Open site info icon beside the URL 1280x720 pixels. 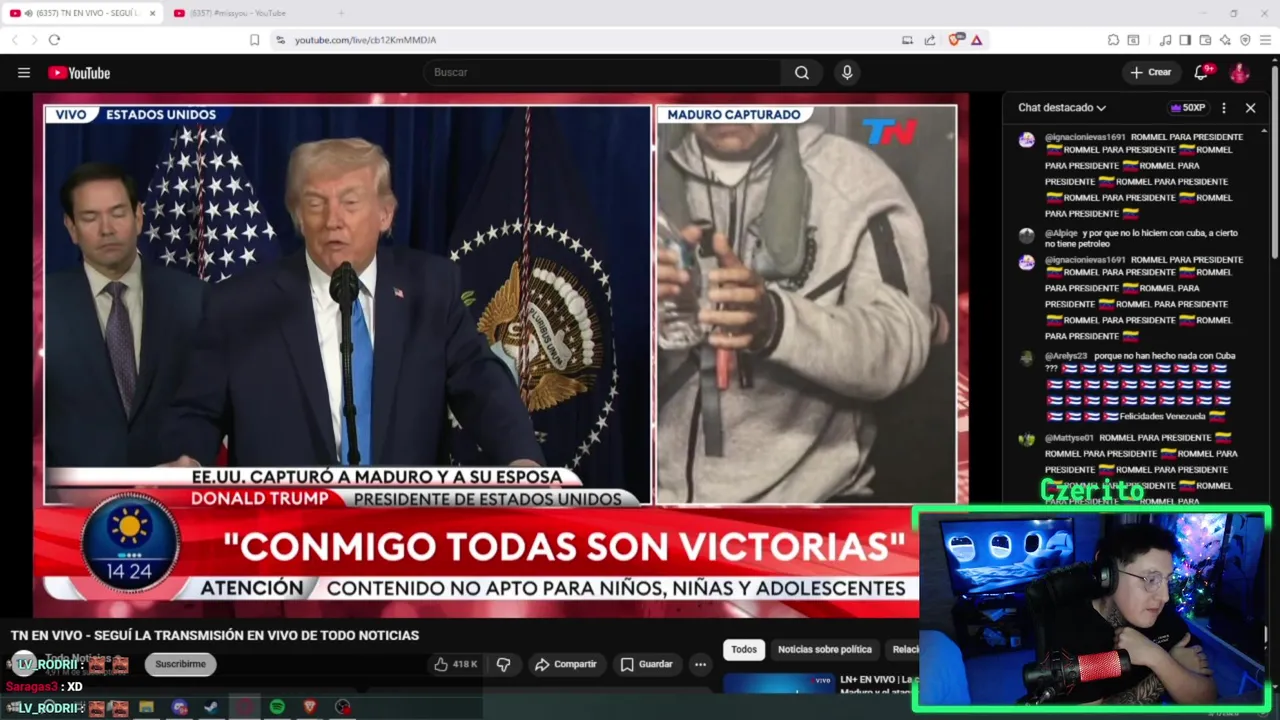tap(280, 40)
